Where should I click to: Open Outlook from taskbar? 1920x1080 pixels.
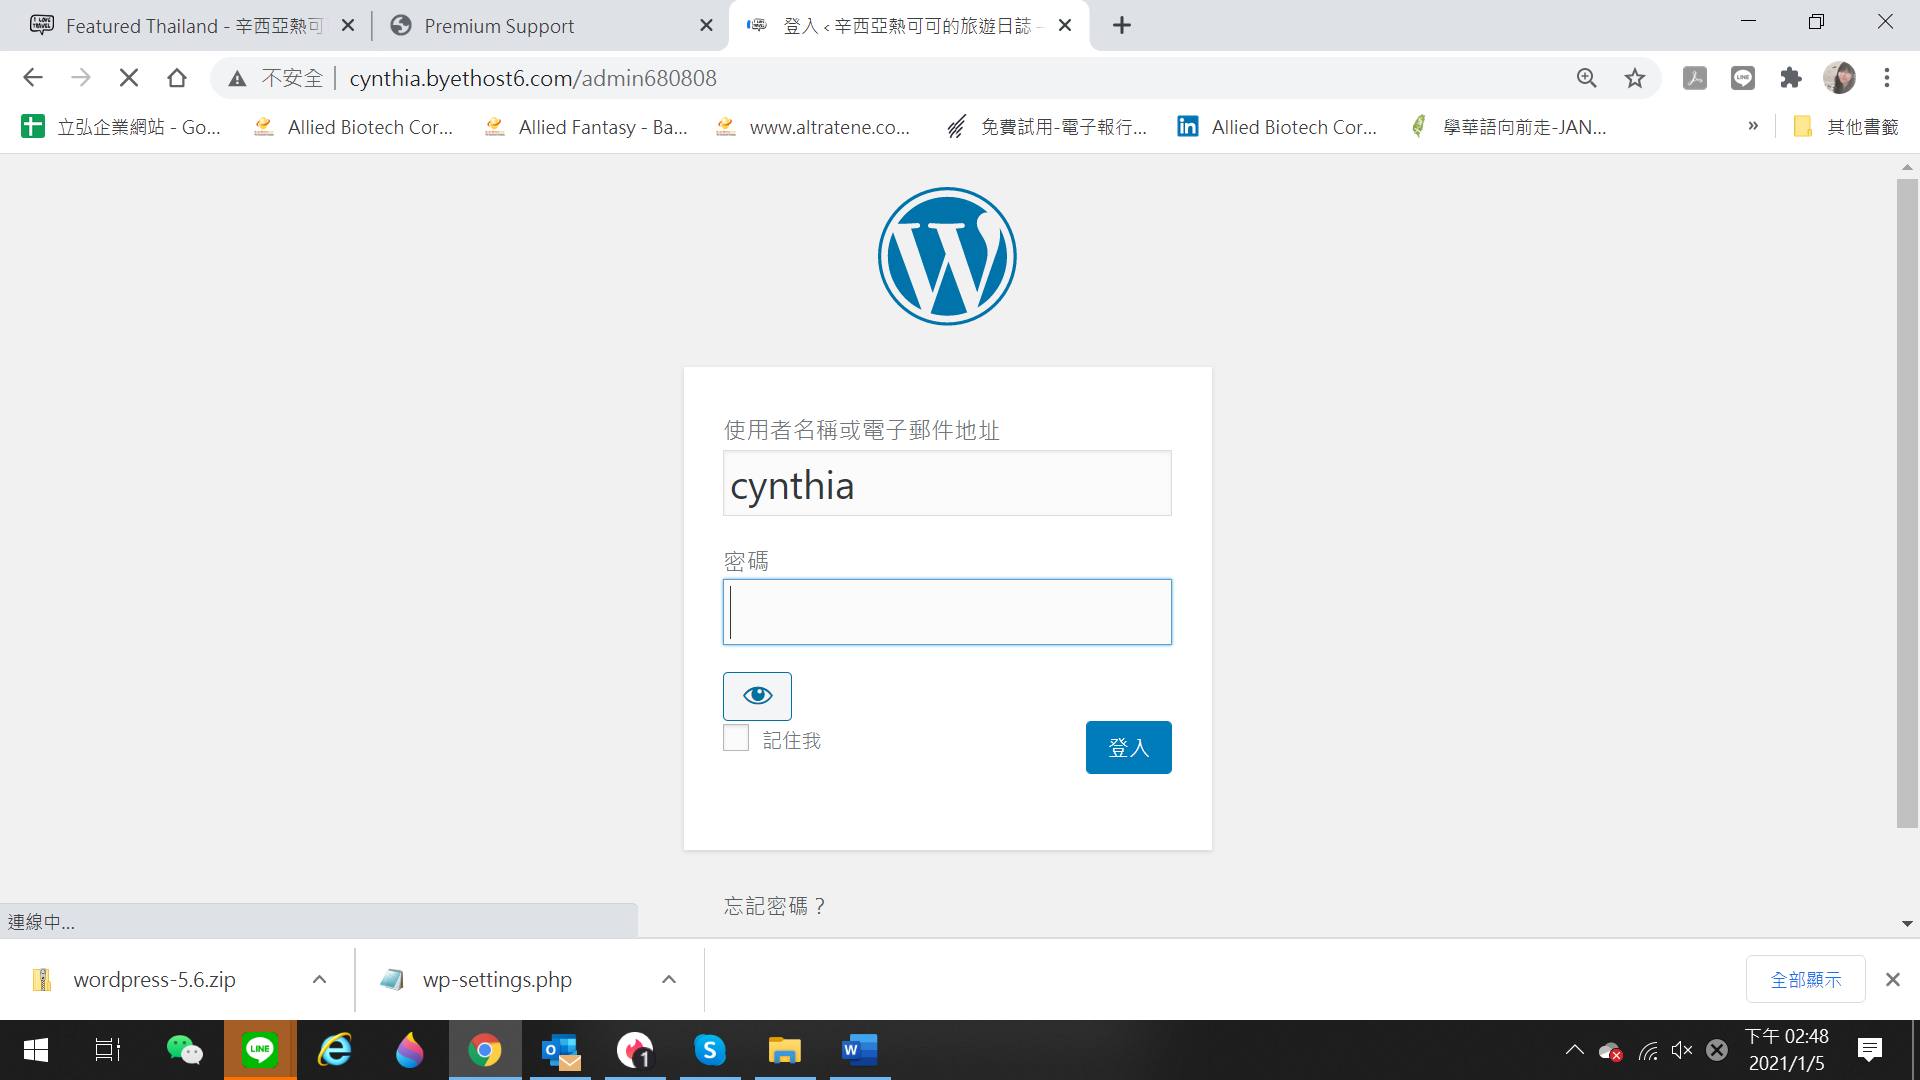pyautogui.click(x=560, y=1050)
